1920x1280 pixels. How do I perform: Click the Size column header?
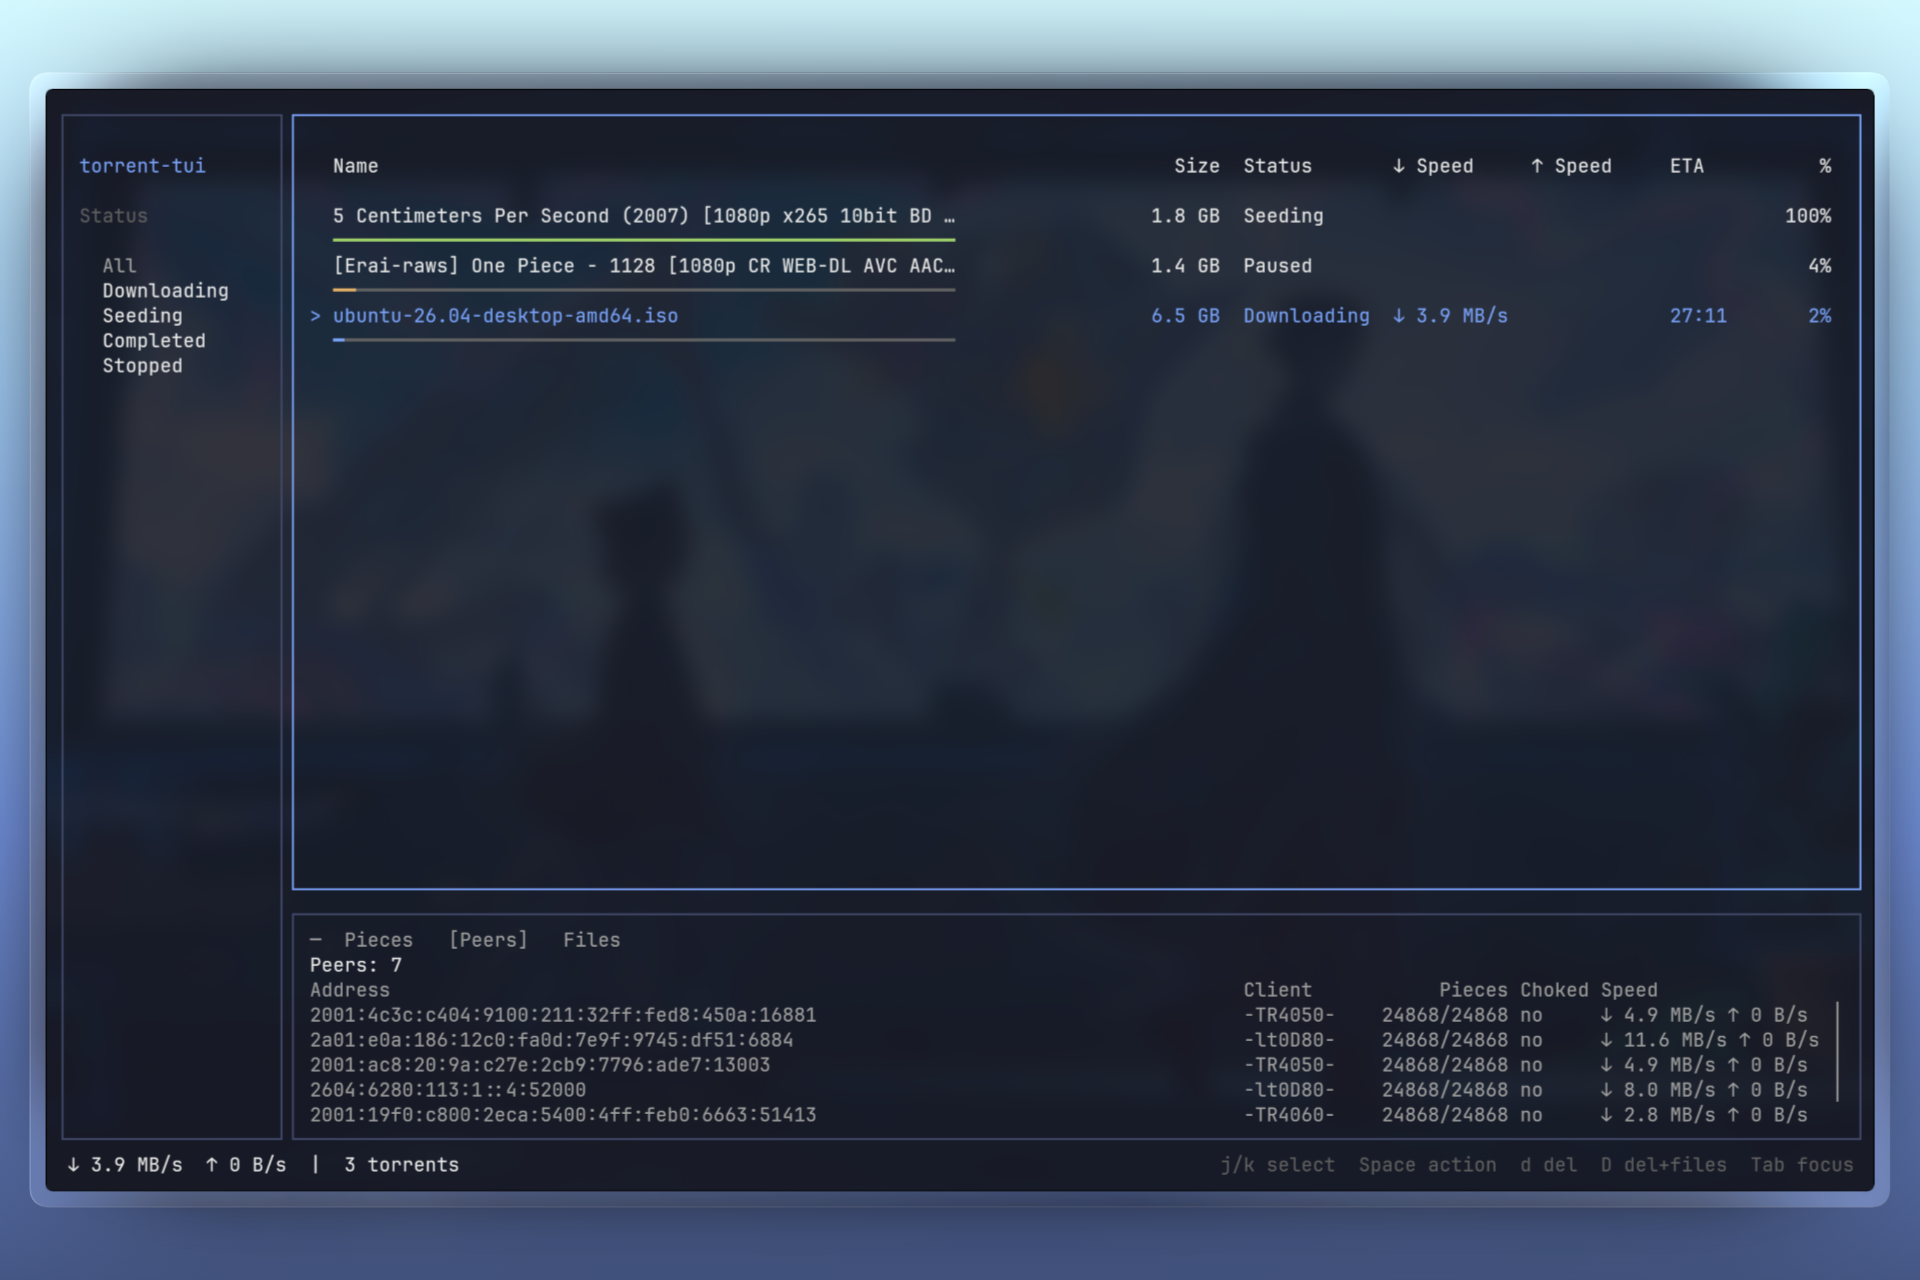click(1196, 166)
